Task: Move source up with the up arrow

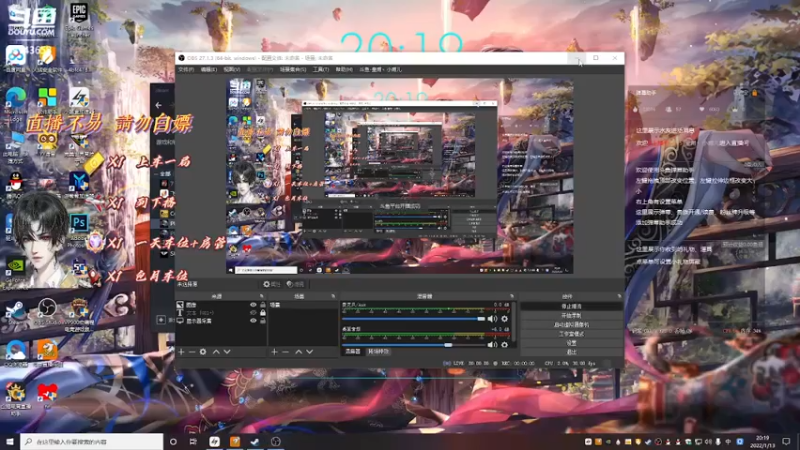Action: click(x=216, y=352)
